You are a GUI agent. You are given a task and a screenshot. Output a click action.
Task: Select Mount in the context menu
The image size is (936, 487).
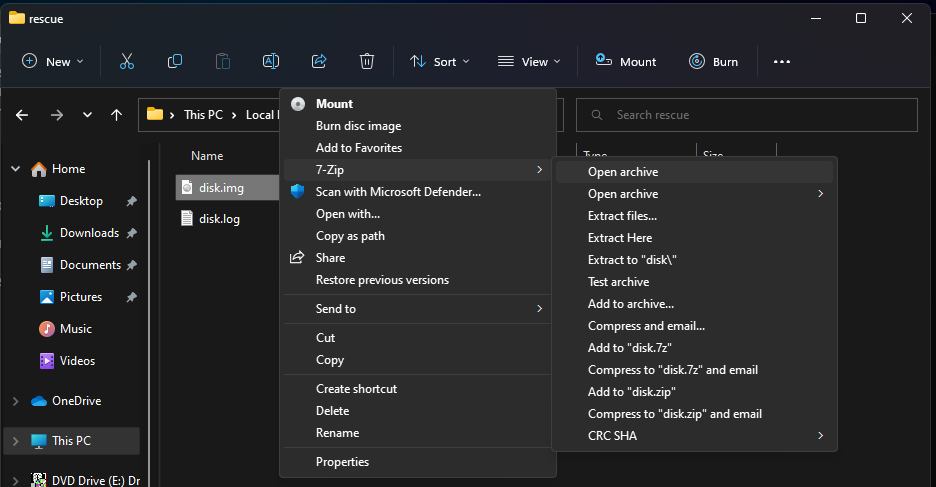(x=418, y=104)
